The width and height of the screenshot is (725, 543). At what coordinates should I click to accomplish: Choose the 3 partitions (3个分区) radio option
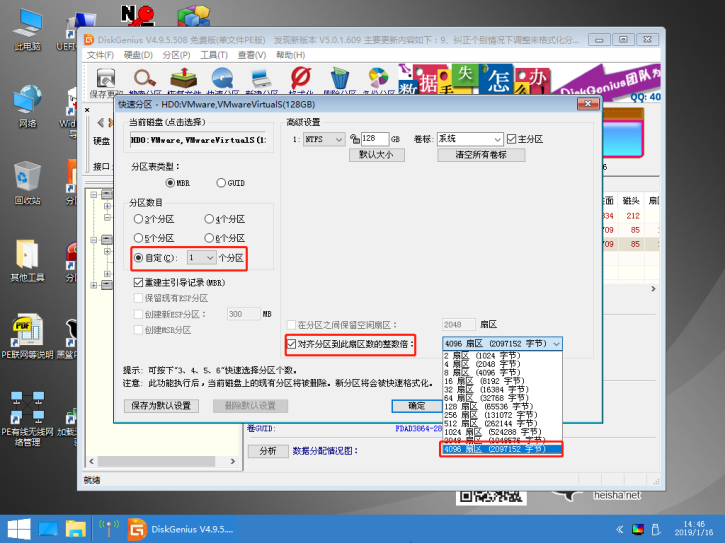pos(139,219)
